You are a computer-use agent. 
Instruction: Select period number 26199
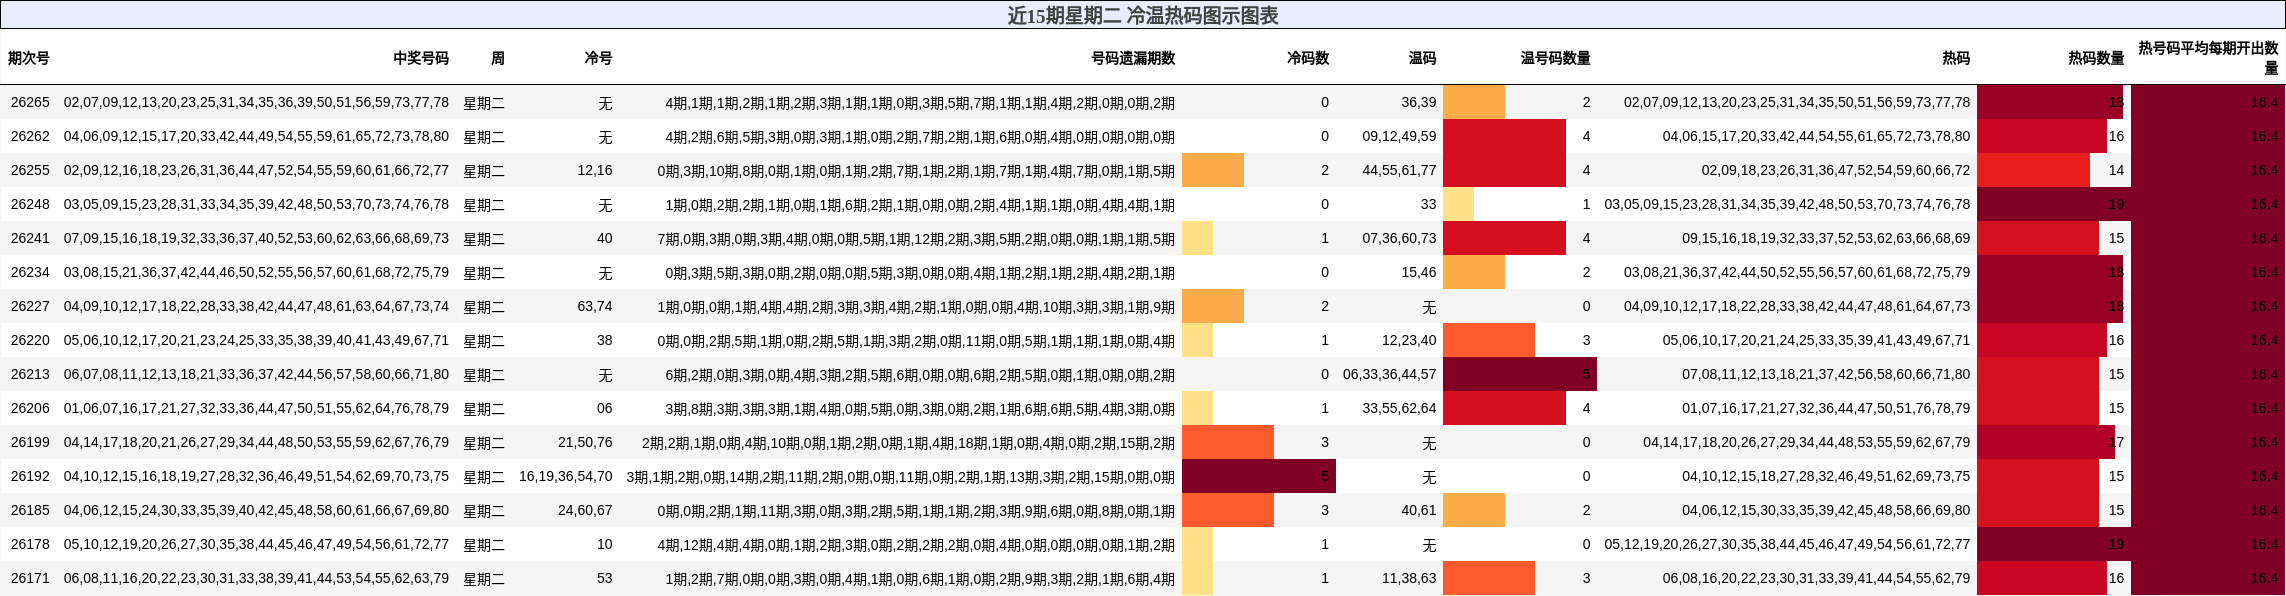coord(30,442)
